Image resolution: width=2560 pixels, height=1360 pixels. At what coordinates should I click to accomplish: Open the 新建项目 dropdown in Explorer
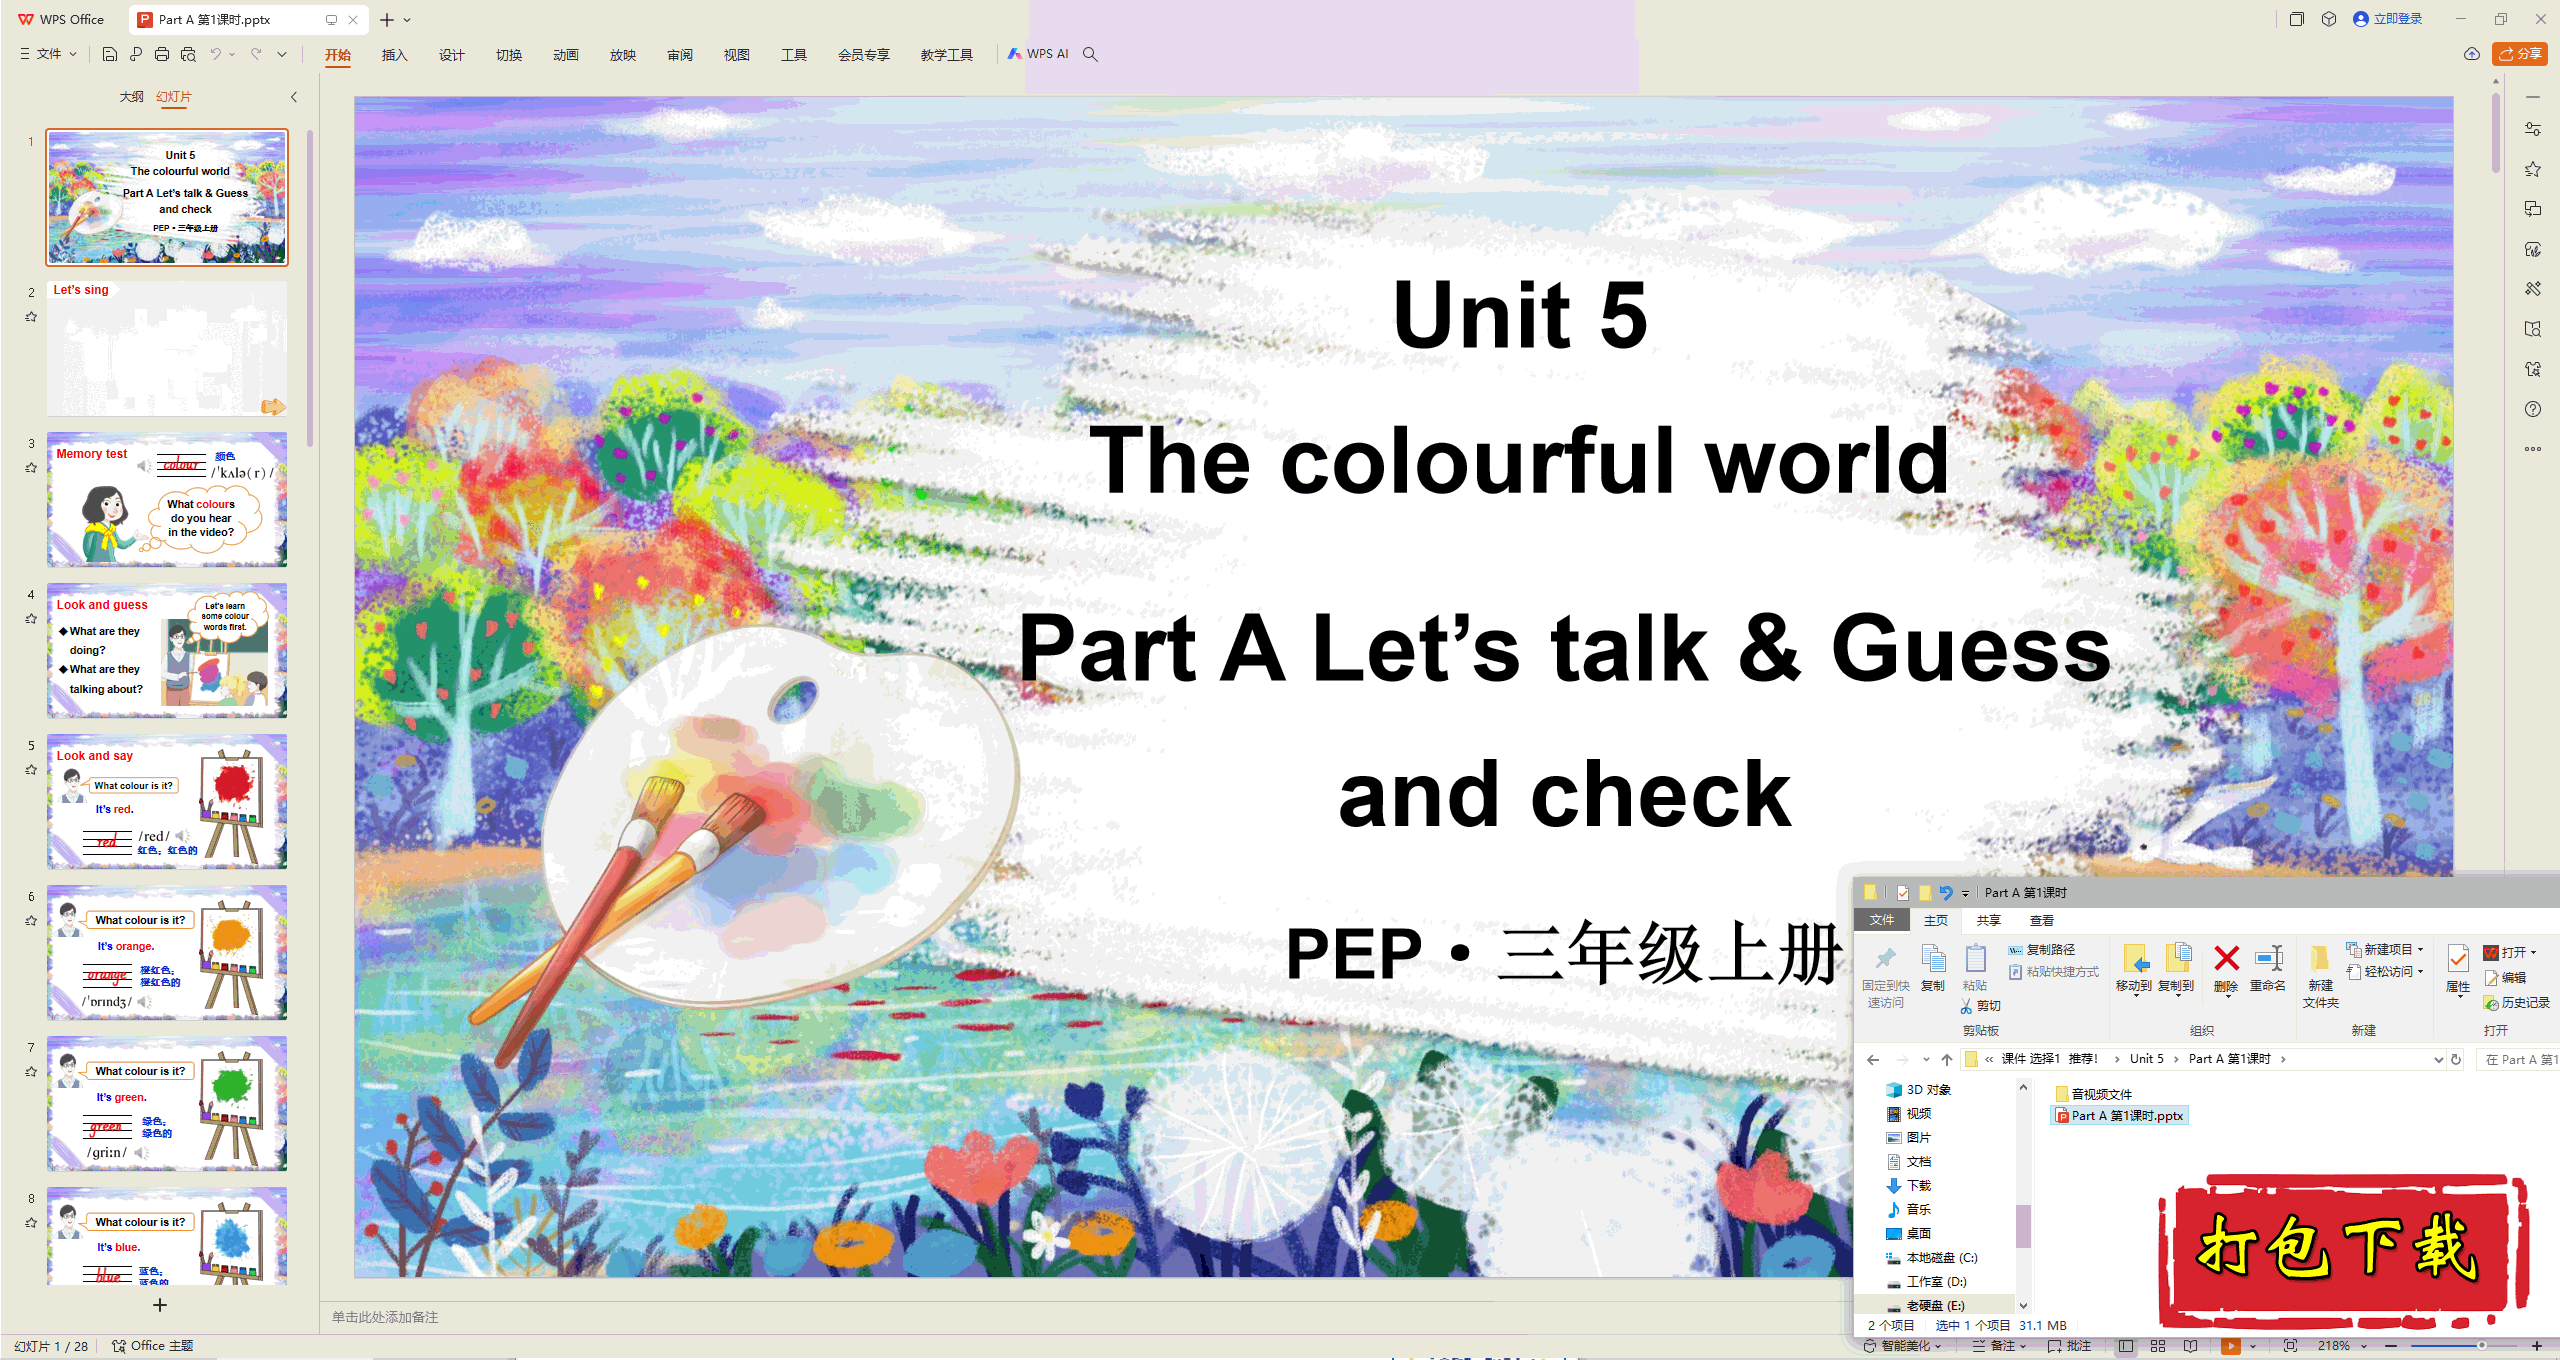2386,950
